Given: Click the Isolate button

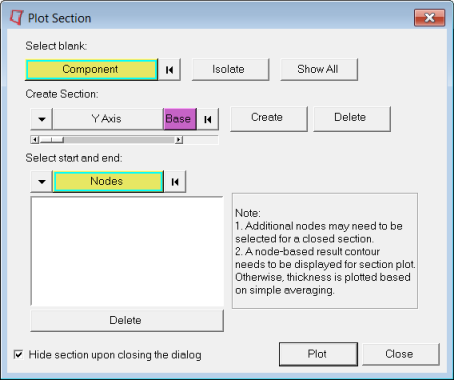Looking at the screenshot, I should pos(230,69).
